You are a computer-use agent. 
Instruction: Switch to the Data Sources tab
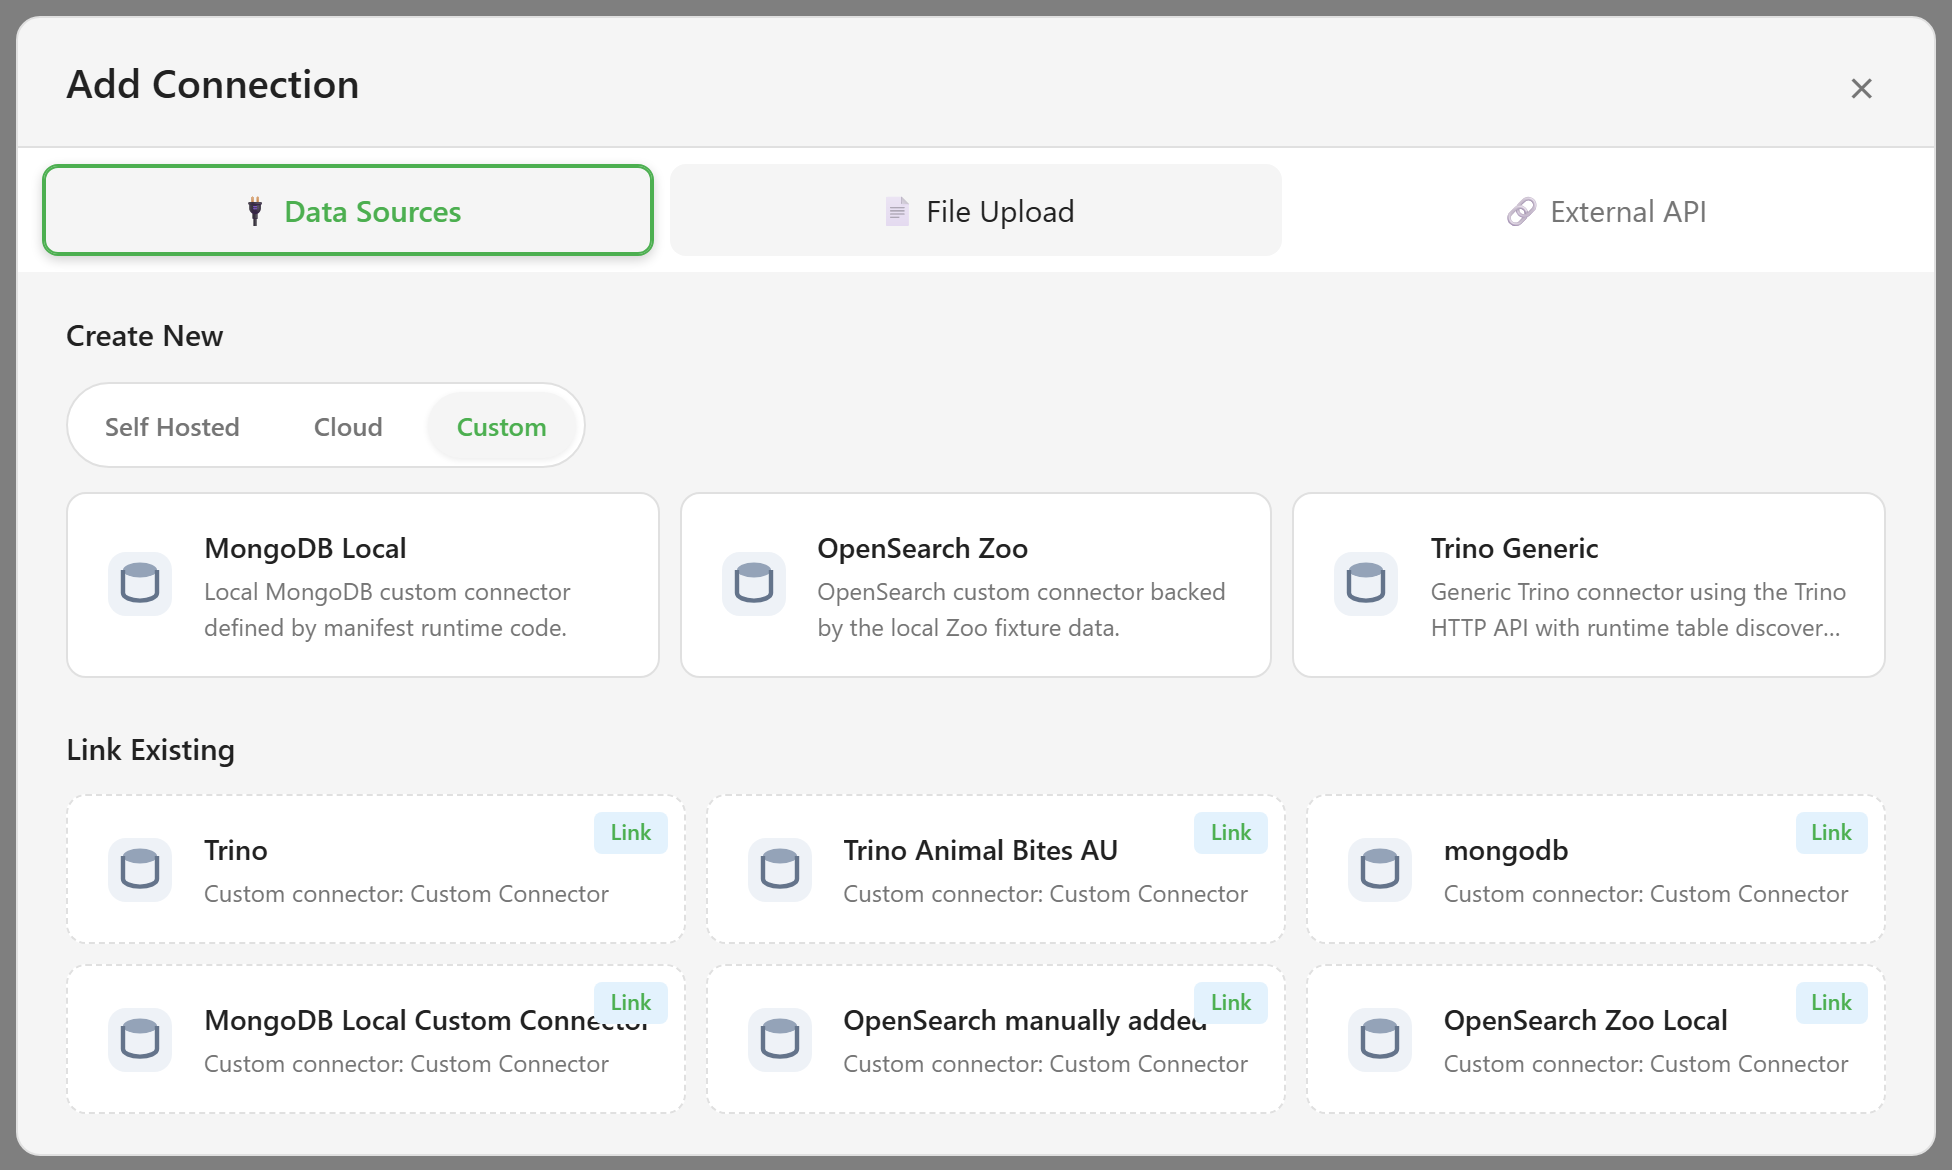pyautogui.click(x=348, y=210)
